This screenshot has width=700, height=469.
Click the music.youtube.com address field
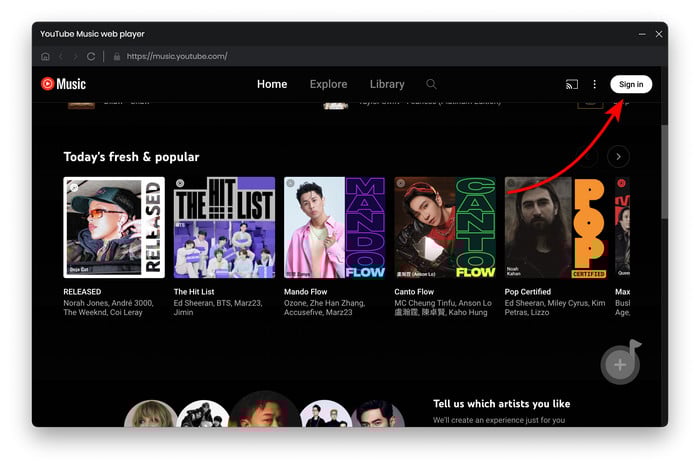[x=177, y=56]
